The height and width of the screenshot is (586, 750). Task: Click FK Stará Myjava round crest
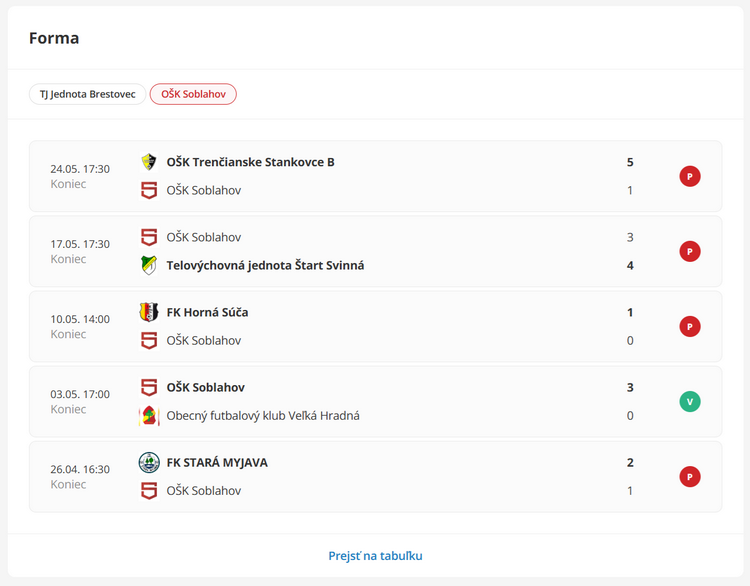(x=149, y=463)
